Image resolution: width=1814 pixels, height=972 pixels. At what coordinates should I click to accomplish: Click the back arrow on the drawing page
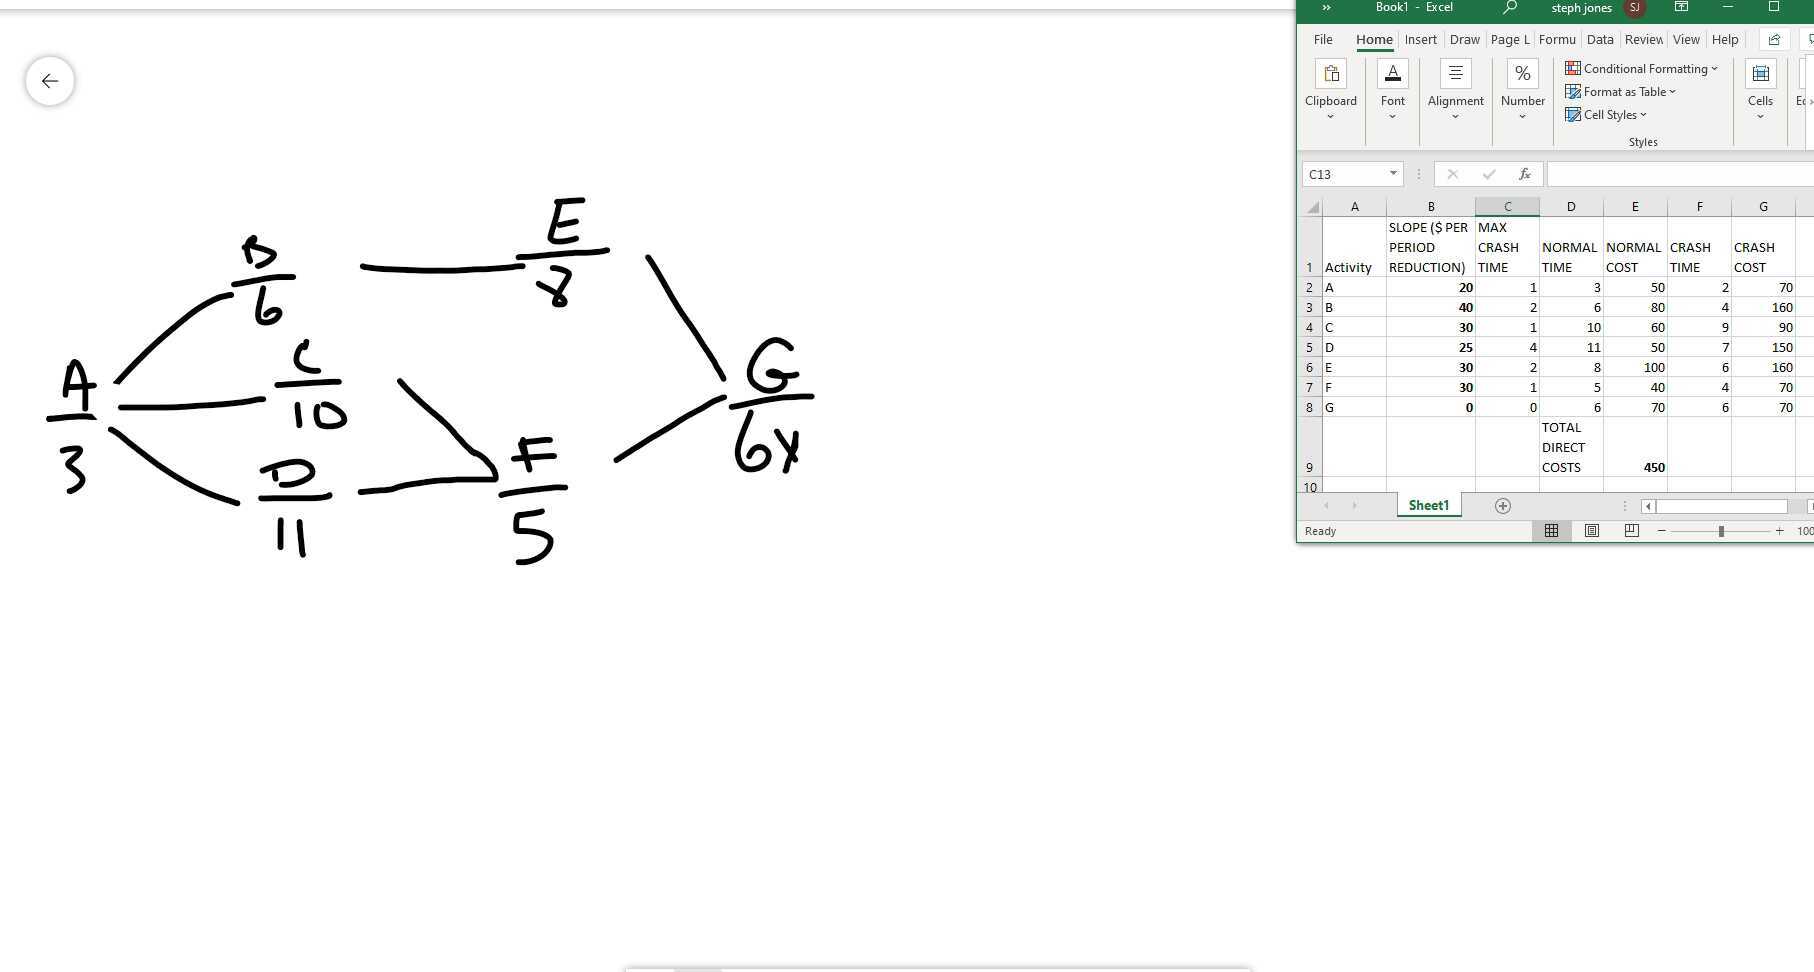[x=50, y=81]
